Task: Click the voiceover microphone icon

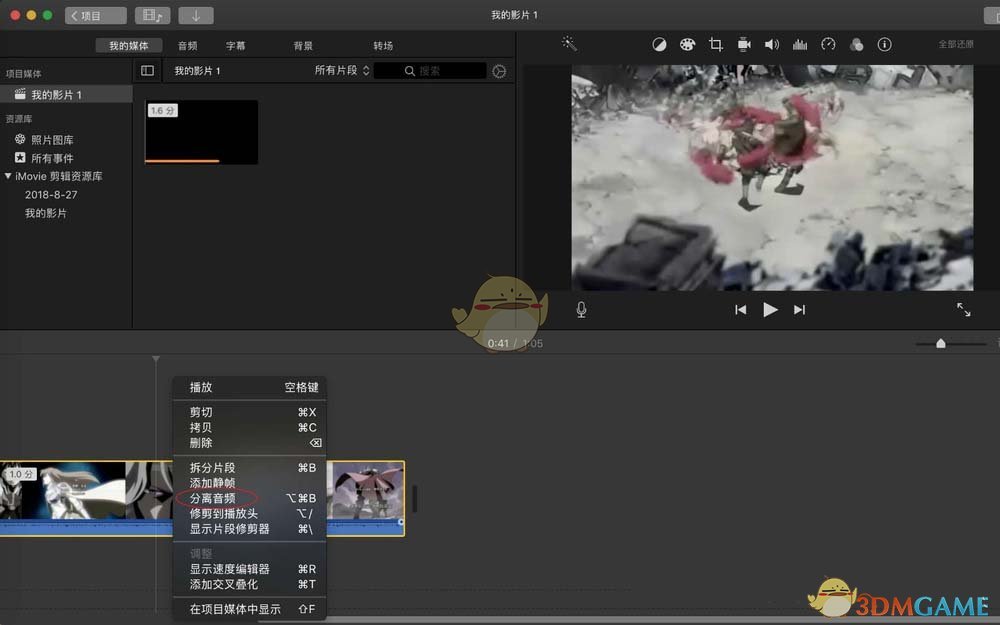Action: click(581, 309)
